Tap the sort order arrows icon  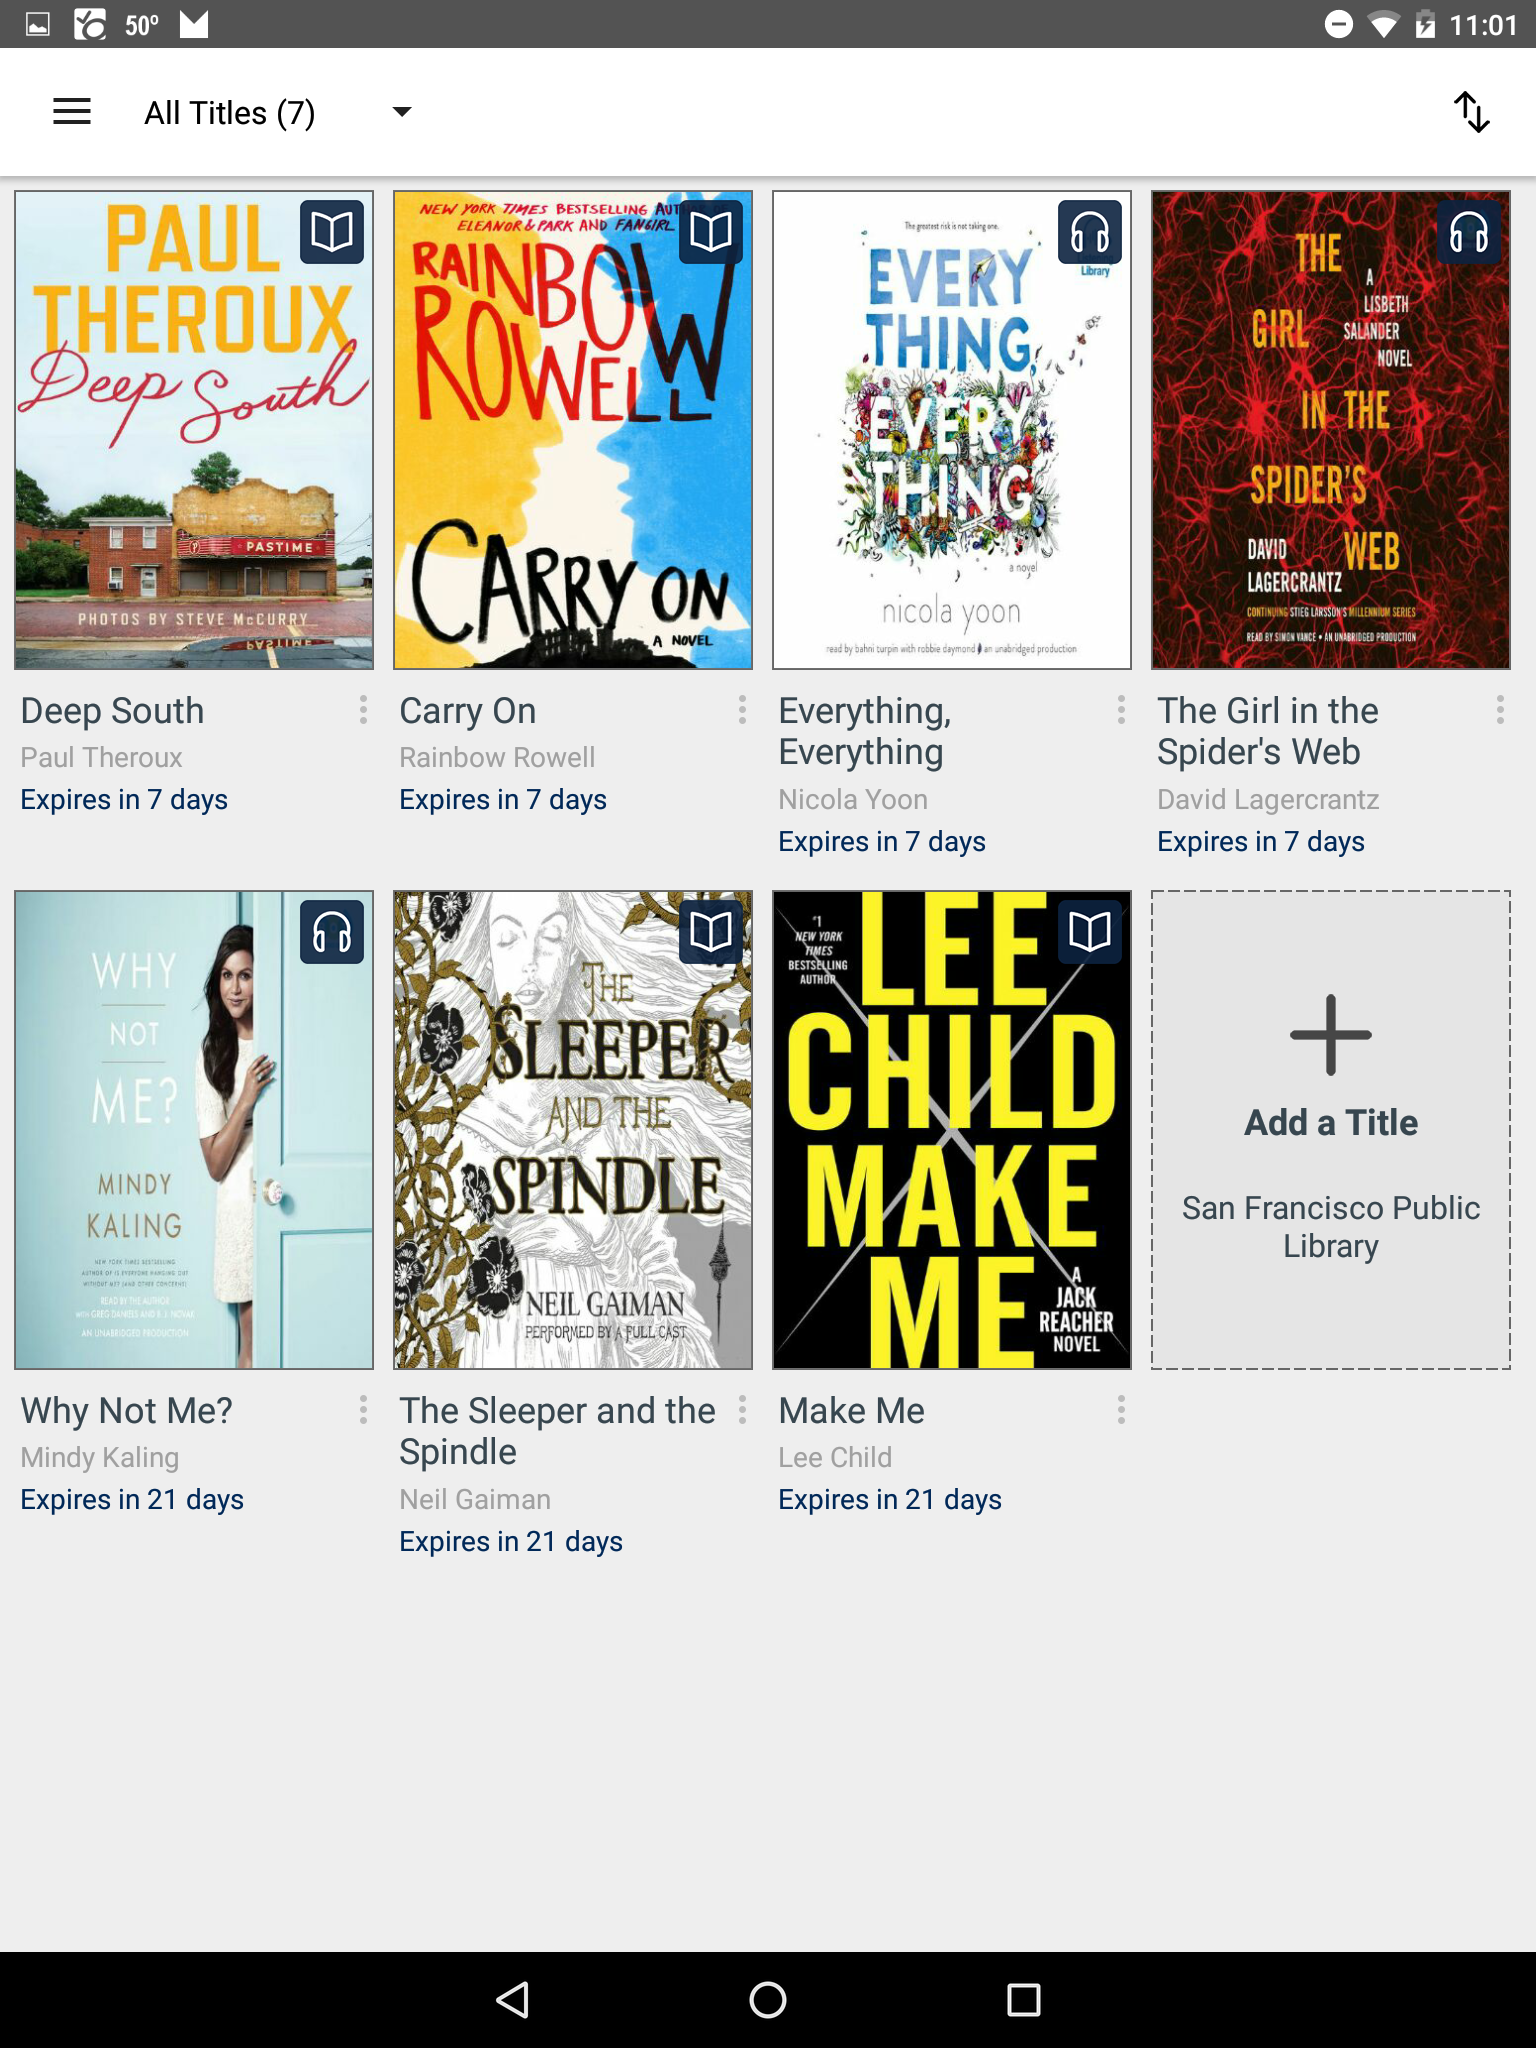(x=1471, y=112)
